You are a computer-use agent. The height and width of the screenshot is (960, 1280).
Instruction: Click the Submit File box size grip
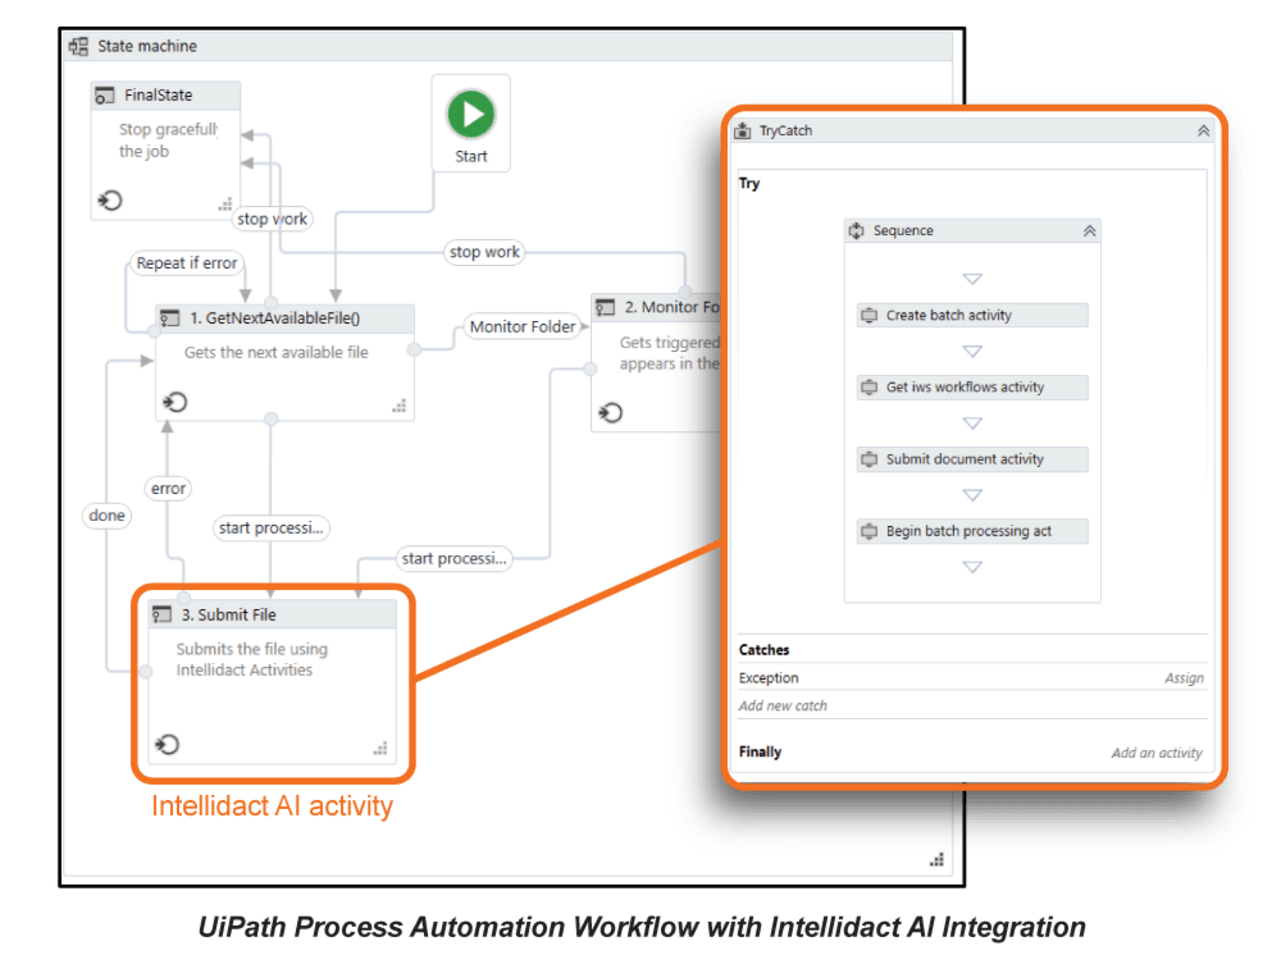click(x=380, y=748)
